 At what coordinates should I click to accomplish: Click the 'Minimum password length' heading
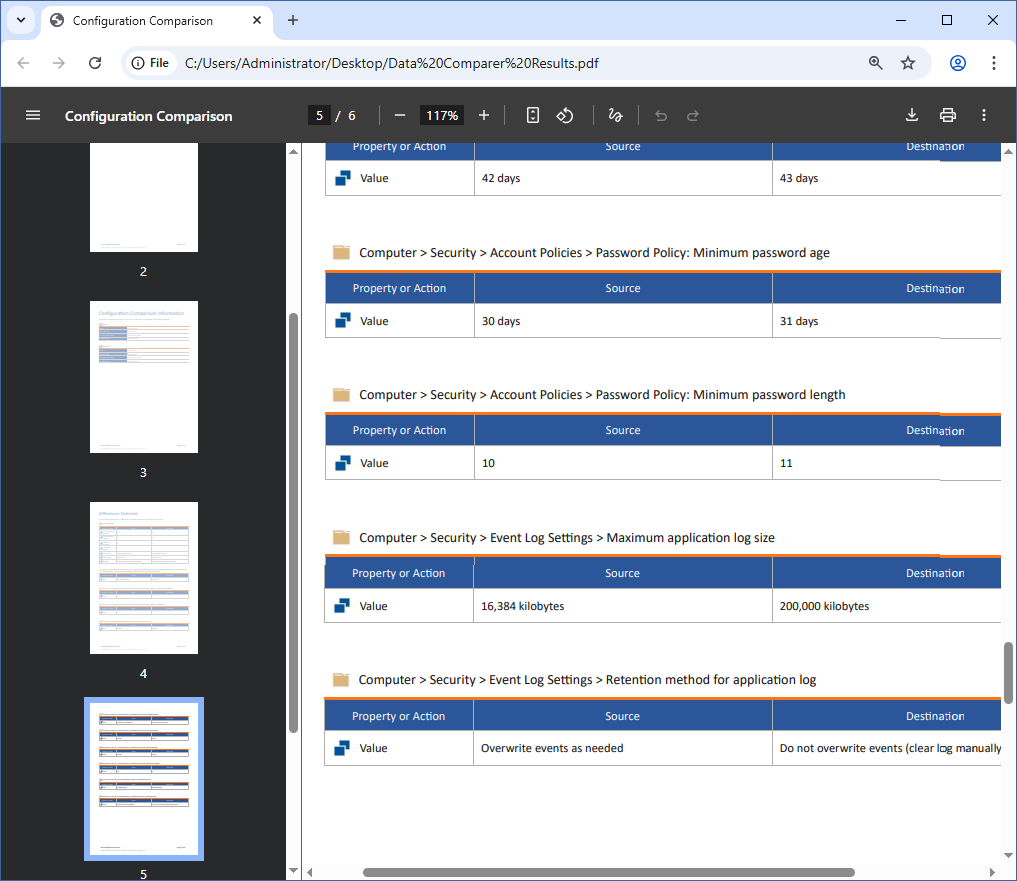[x=602, y=394]
